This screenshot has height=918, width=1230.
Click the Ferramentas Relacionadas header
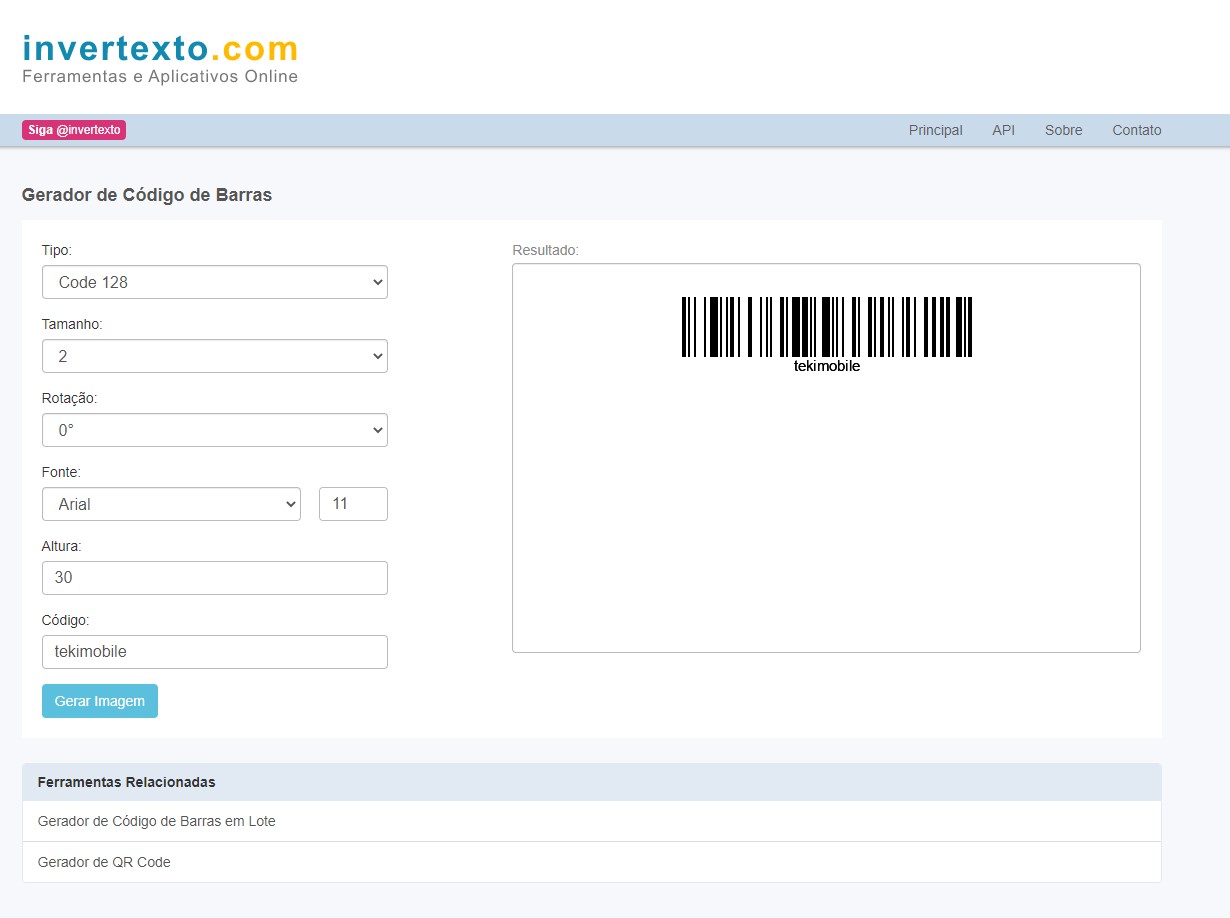pyautogui.click(x=127, y=782)
